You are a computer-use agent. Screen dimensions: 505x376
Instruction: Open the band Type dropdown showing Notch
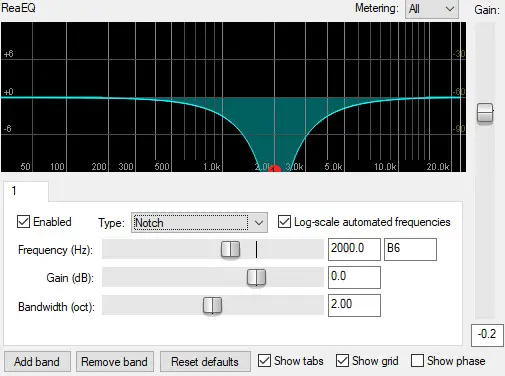click(x=199, y=222)
